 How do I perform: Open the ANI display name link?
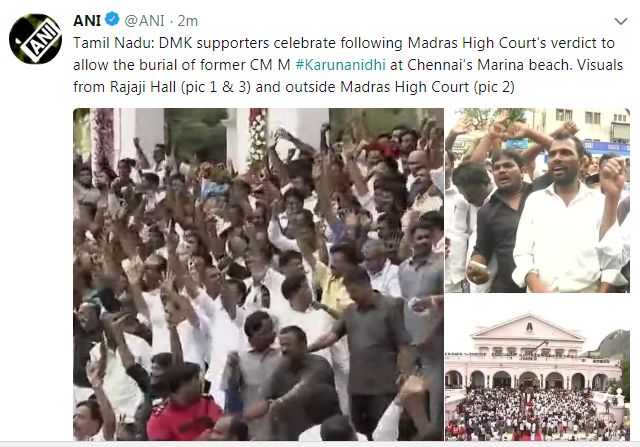(x=87, y=20)
